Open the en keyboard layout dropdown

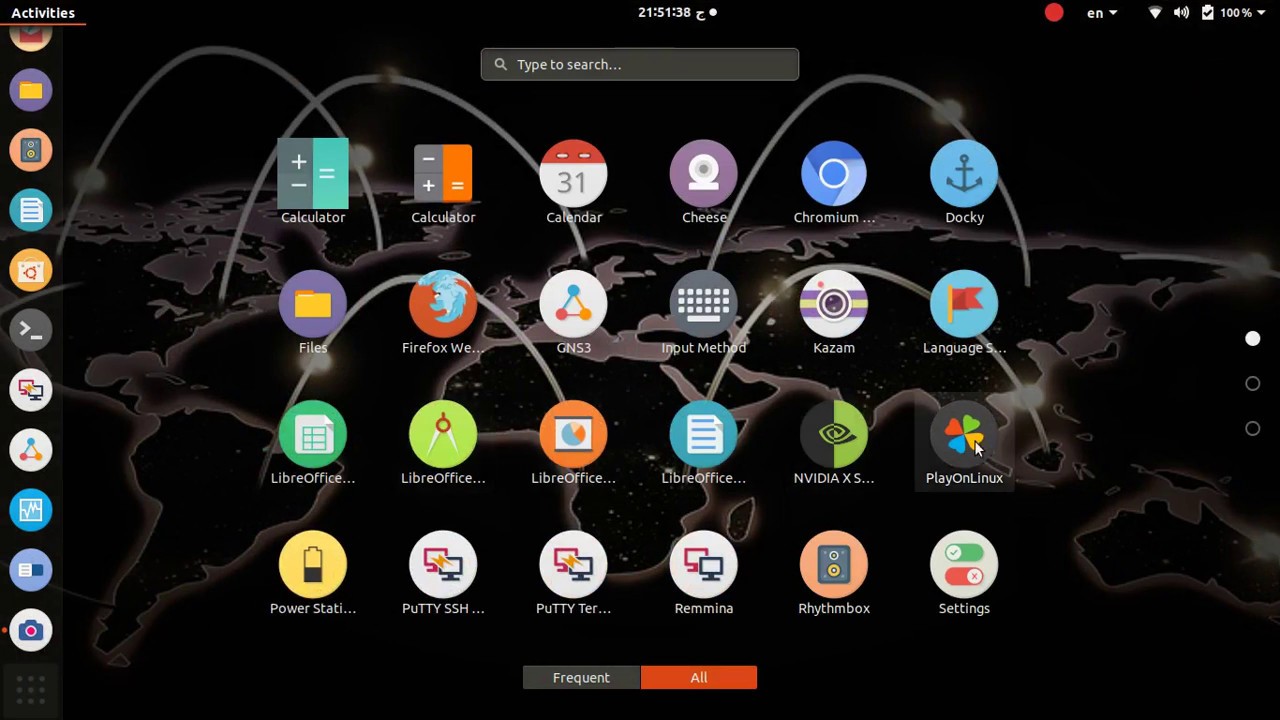[1102, 13]
